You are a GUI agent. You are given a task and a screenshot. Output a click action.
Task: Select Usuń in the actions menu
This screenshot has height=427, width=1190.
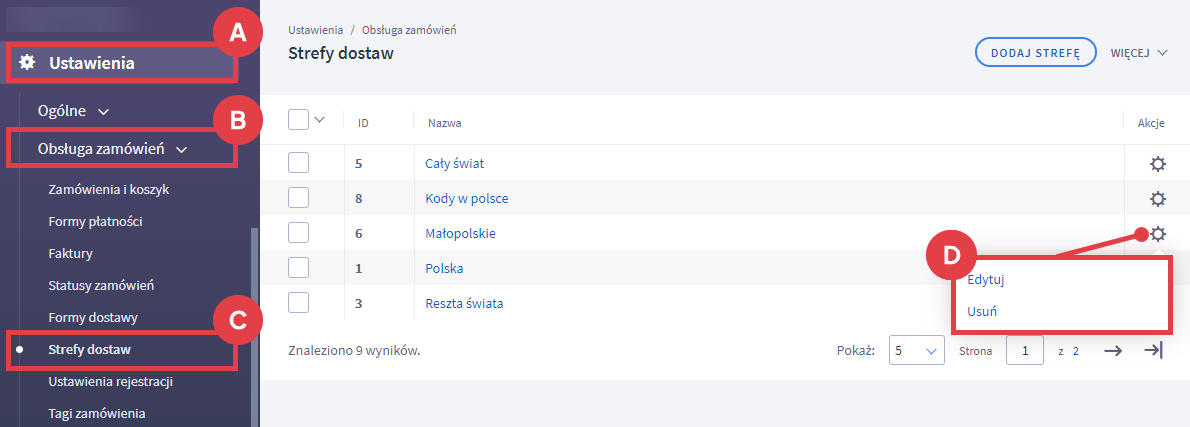(x=981, y=312)
